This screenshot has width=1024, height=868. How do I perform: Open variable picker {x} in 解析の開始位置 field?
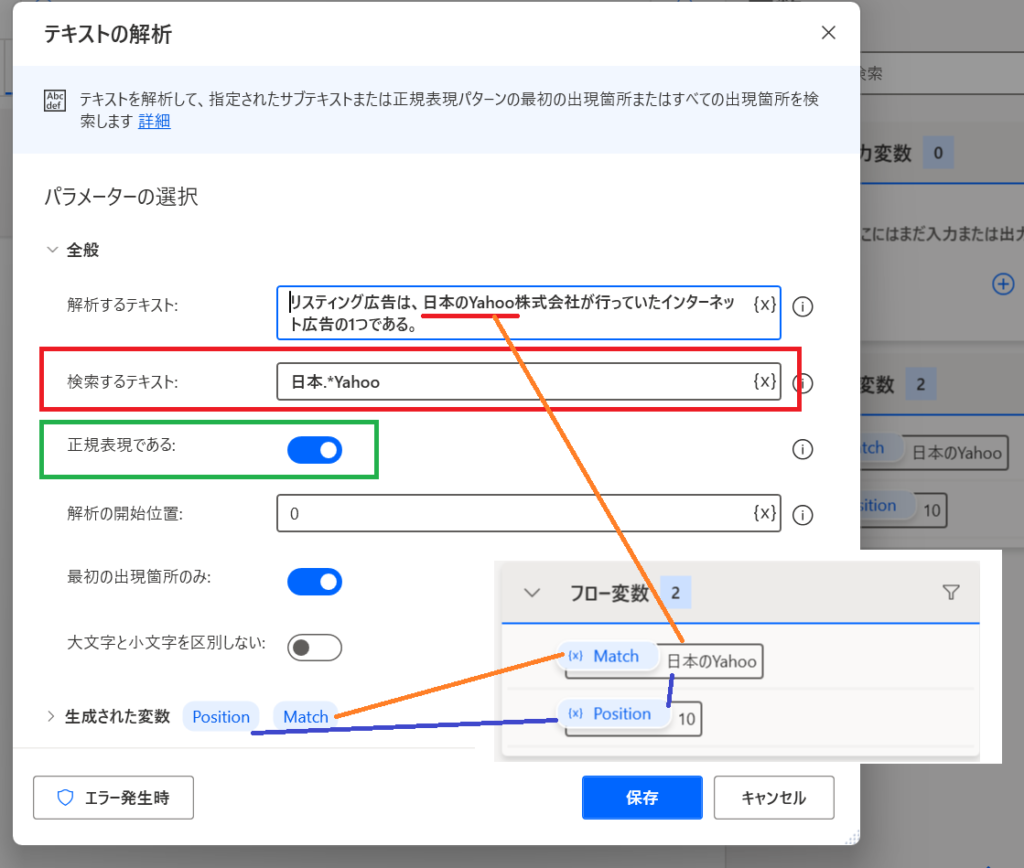764,513
